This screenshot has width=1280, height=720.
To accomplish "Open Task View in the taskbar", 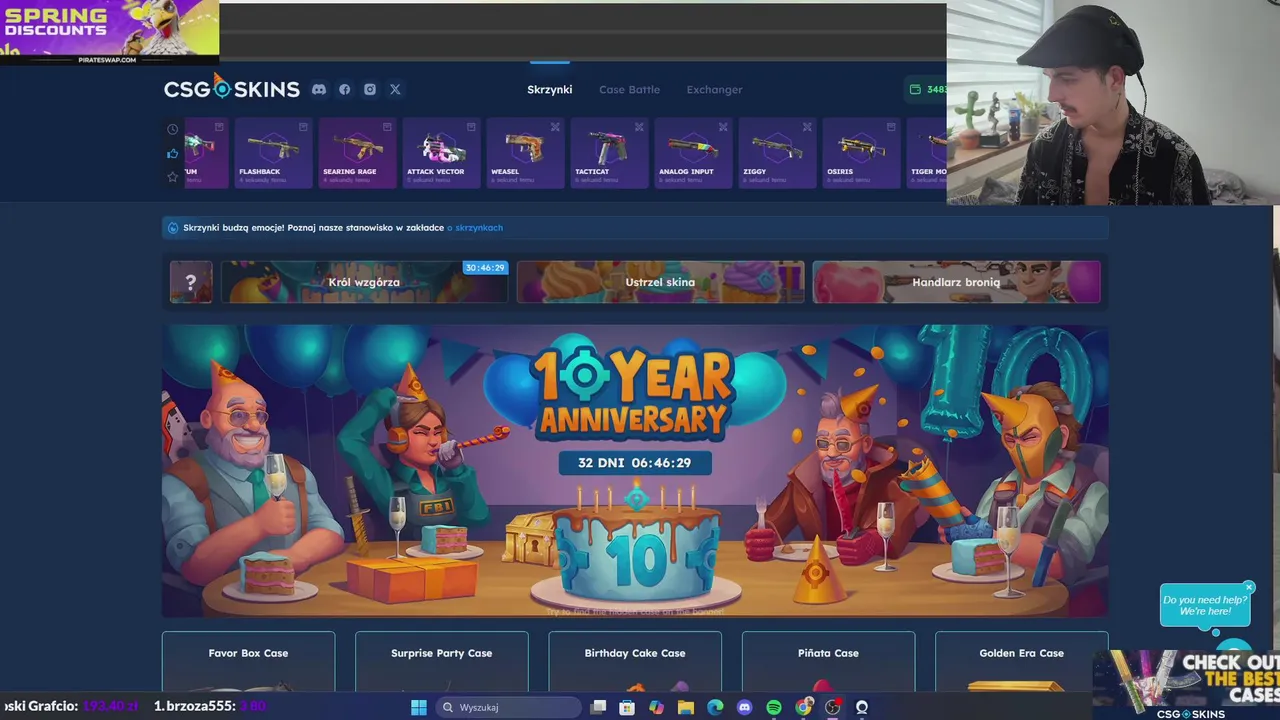I will pos(598,707).
